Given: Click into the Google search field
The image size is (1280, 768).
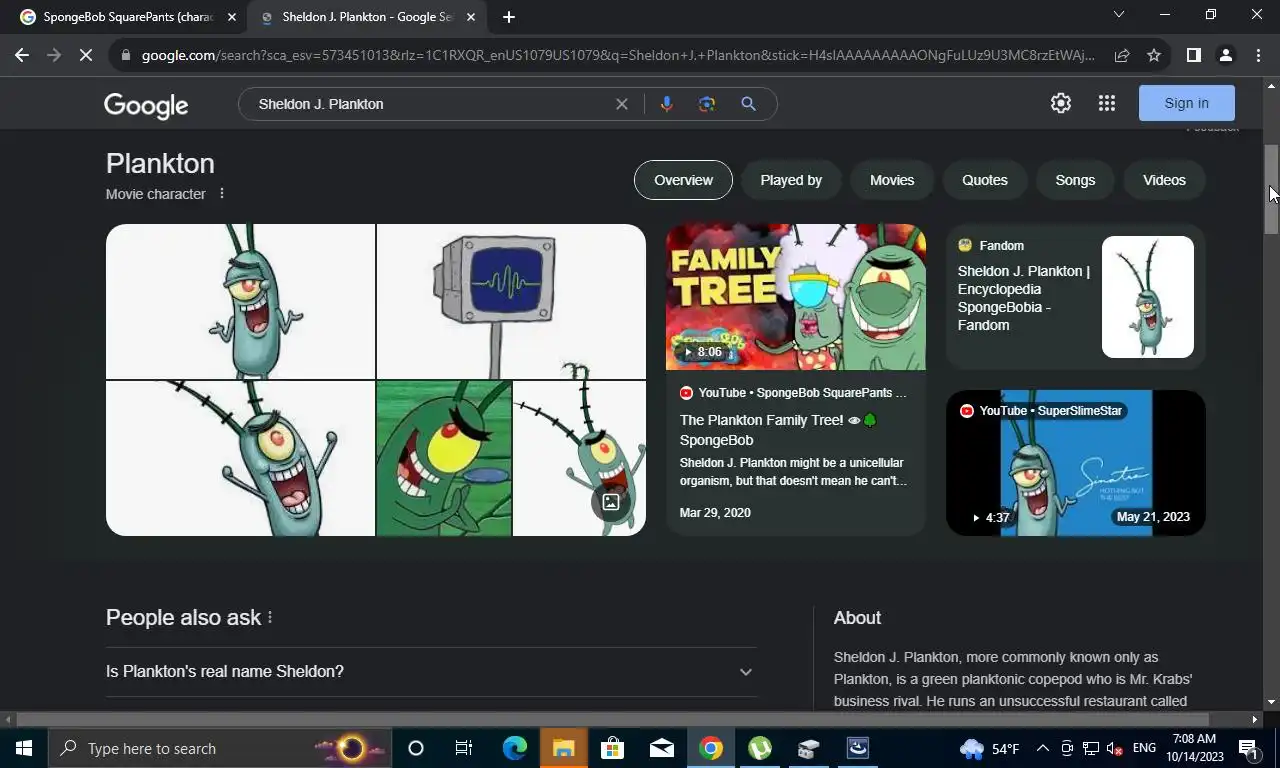Looking at the screenshot, I should (430, 104).
